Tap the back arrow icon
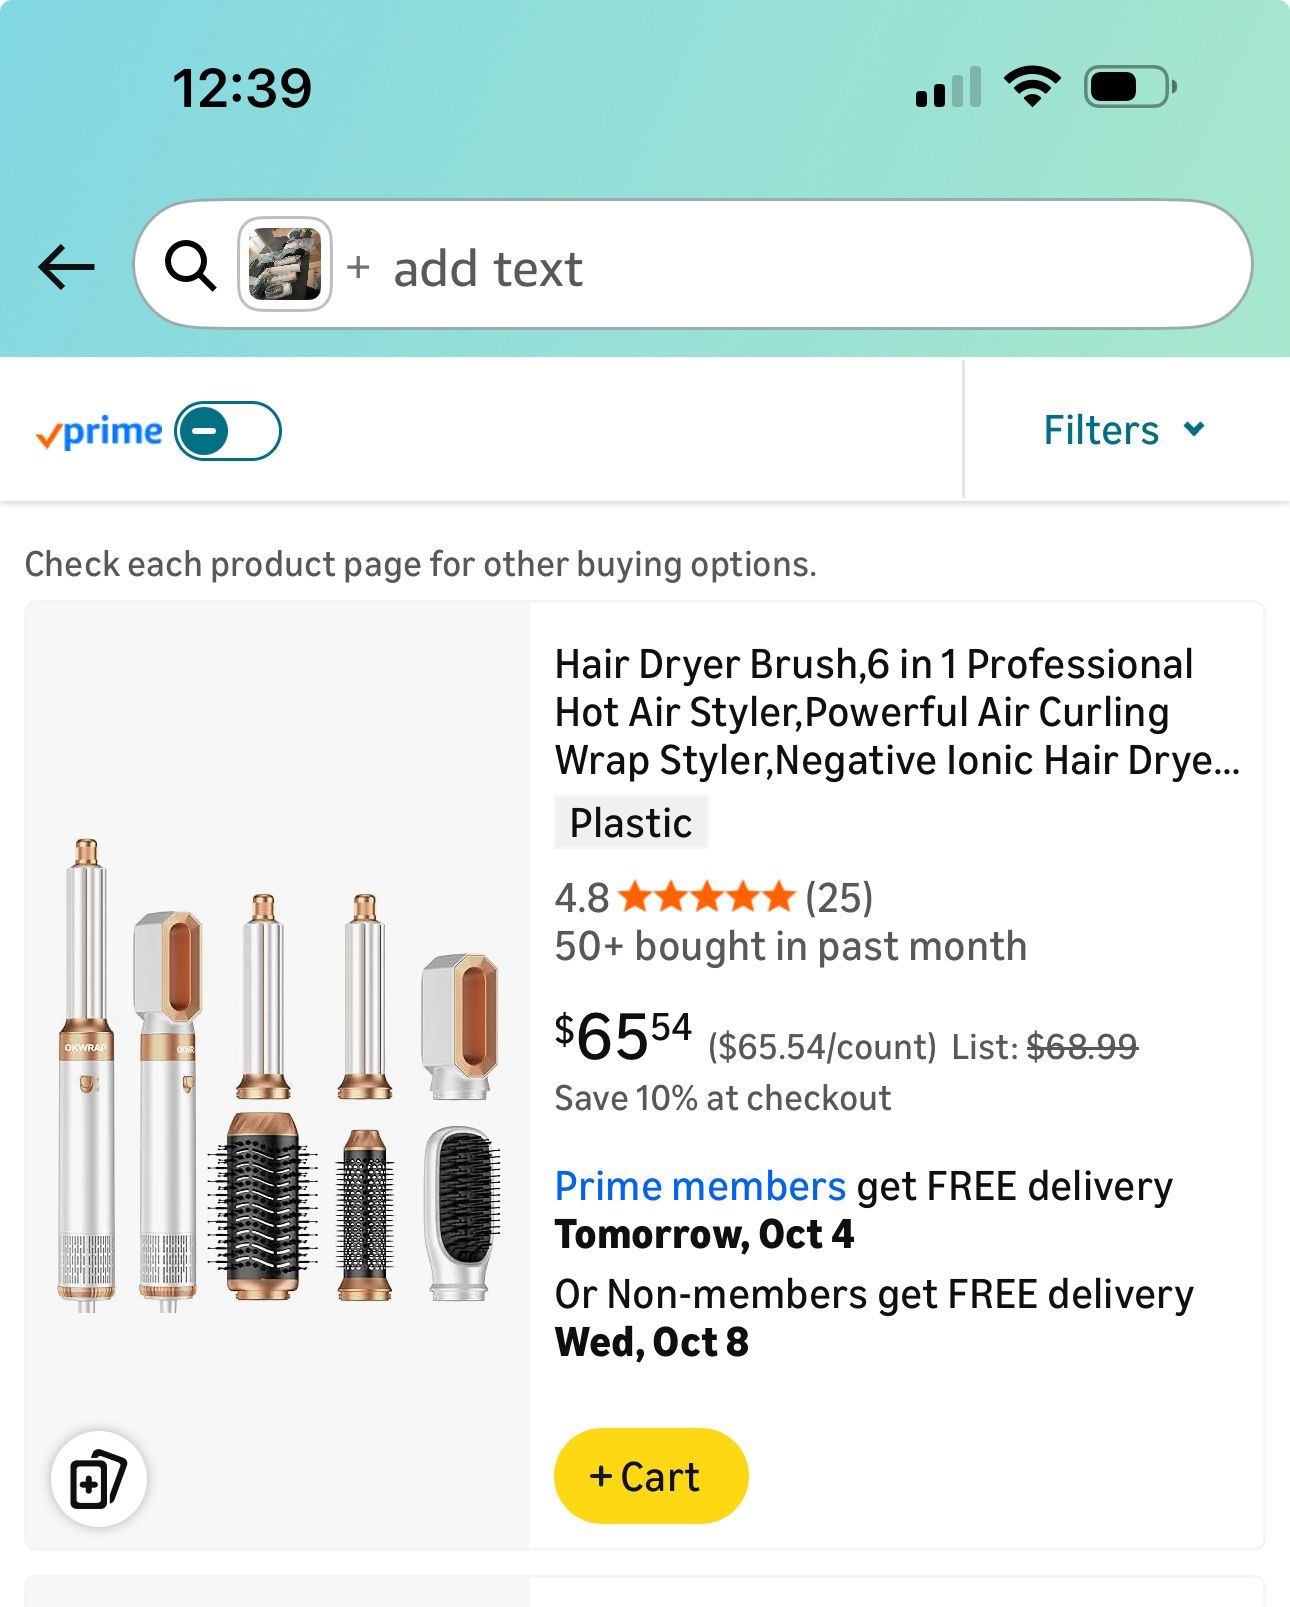This screenshot has width=1290, height=1607. tap(67, 267)
